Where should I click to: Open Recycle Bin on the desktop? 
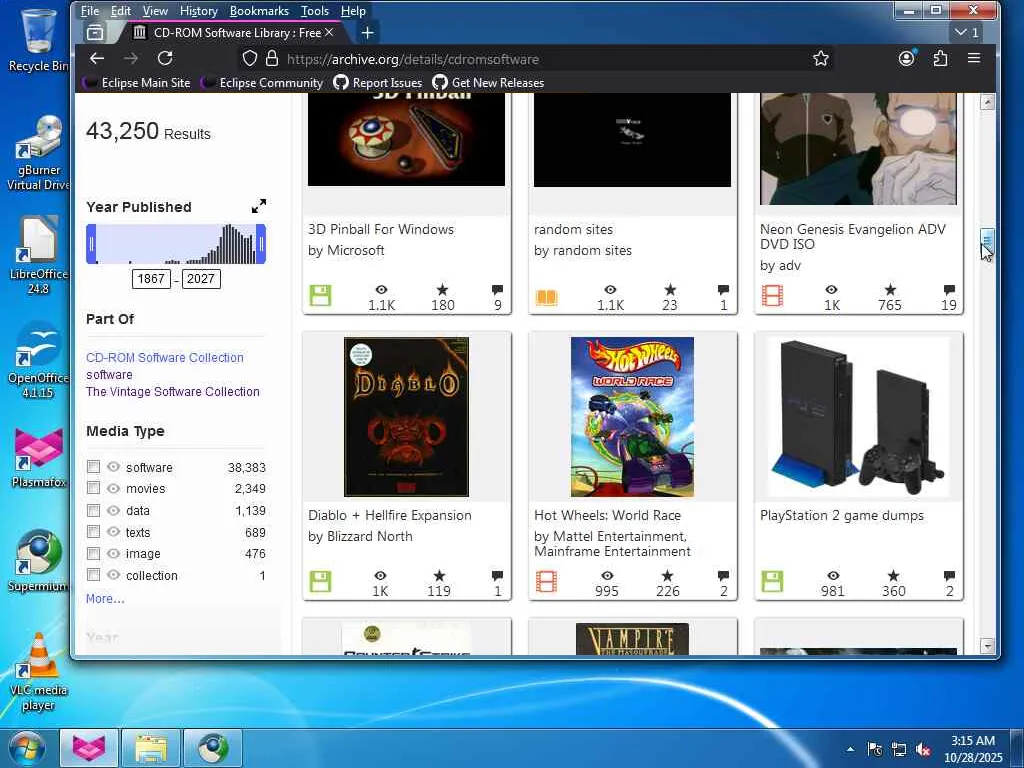(x=39, y=39)
